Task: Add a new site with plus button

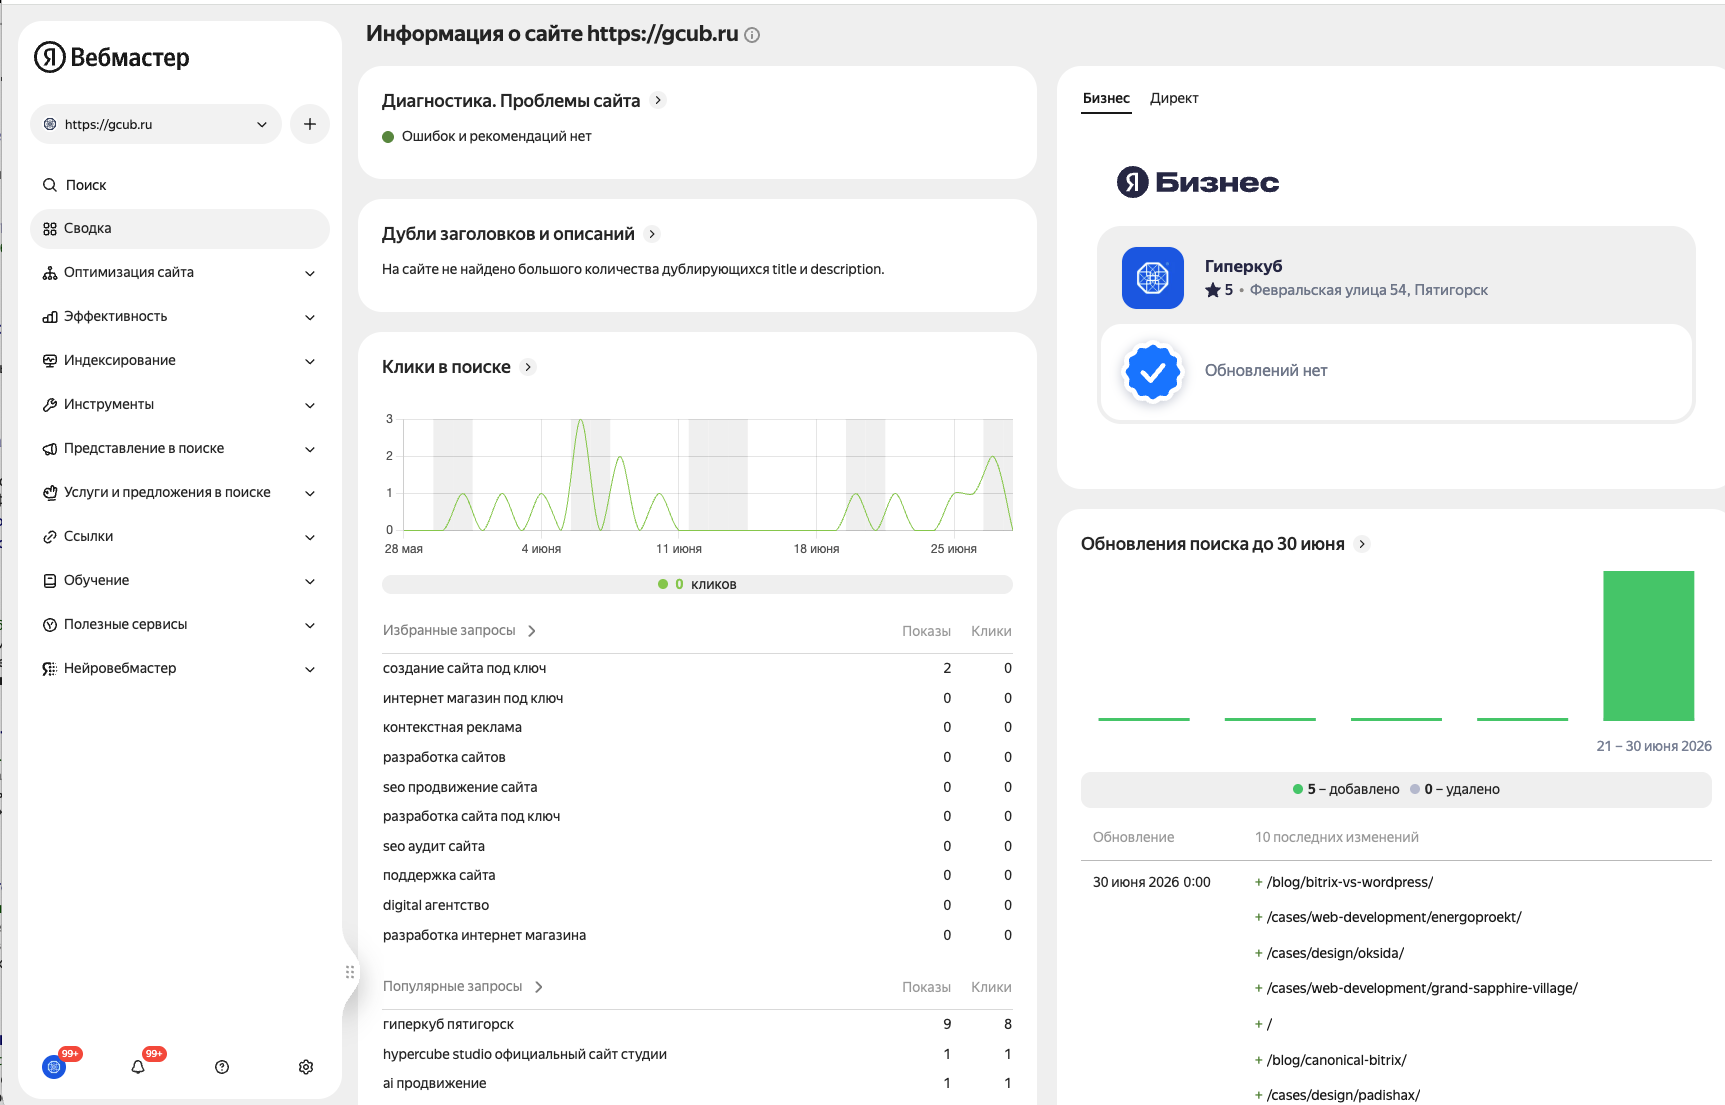Action: point(310,124)
